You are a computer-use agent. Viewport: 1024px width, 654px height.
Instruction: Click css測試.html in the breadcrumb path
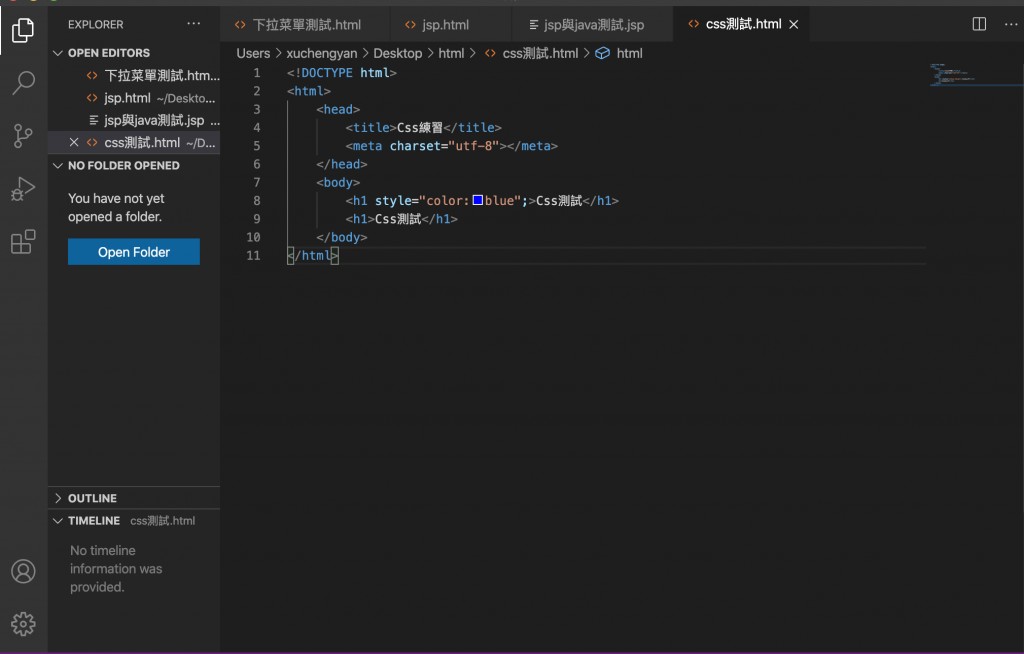pyautogui.click(x=540, y=54)
